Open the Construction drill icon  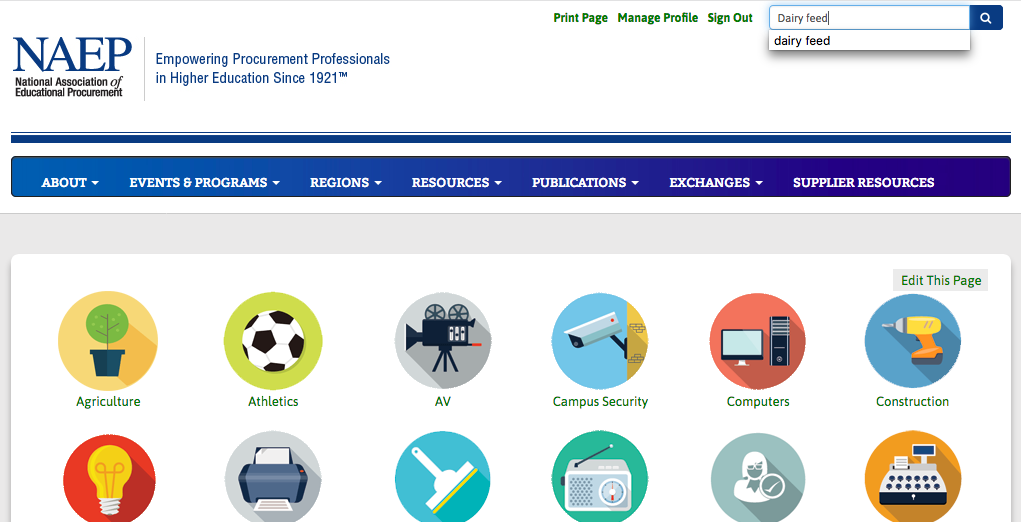click(x=912, y=342)
